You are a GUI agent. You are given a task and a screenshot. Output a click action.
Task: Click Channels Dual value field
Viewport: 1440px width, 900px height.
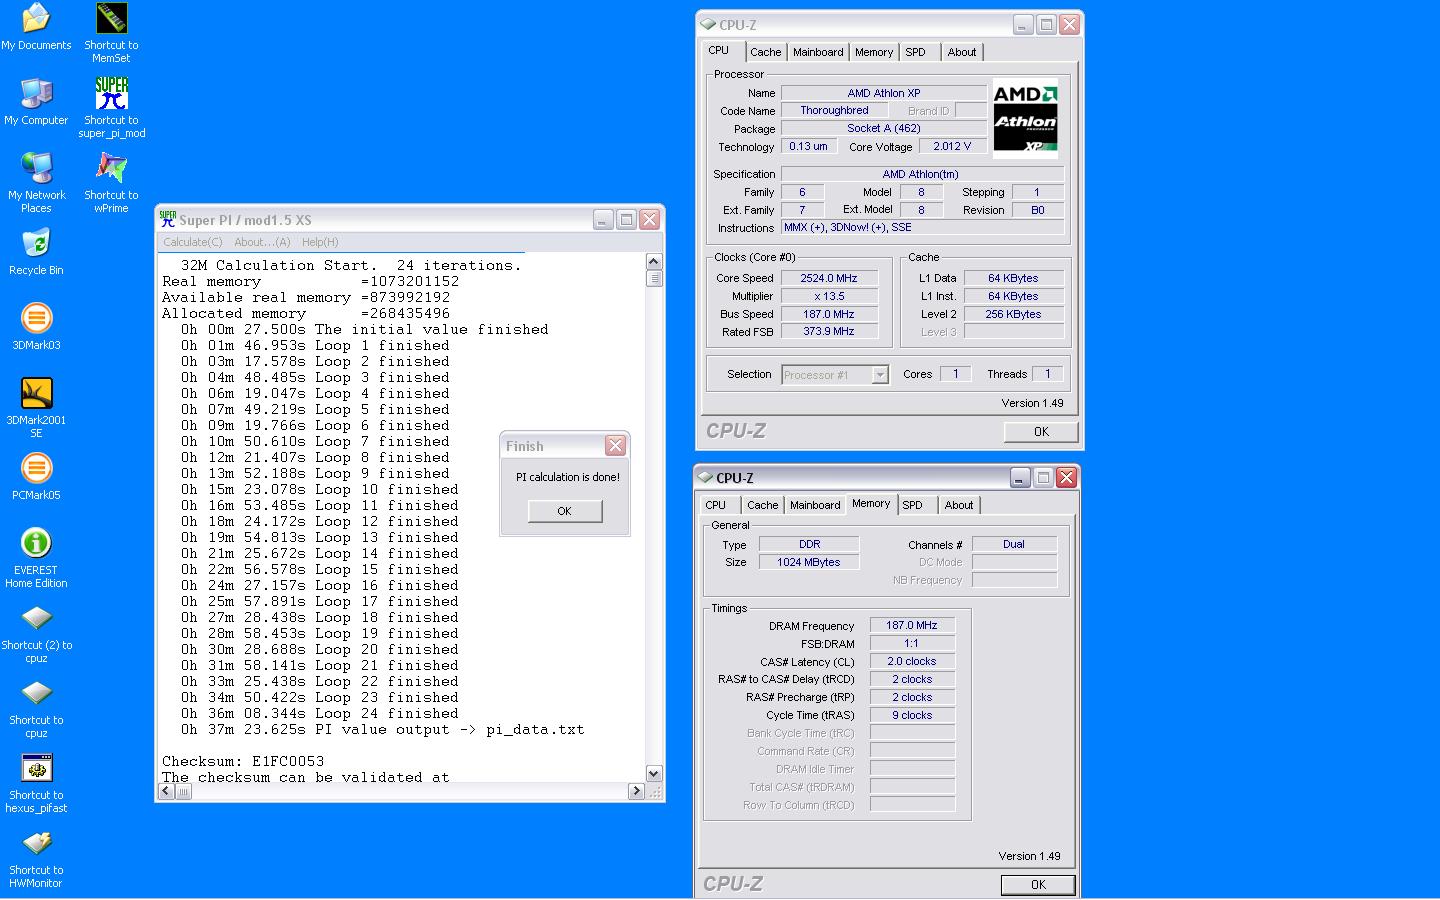click(1014, 544)
